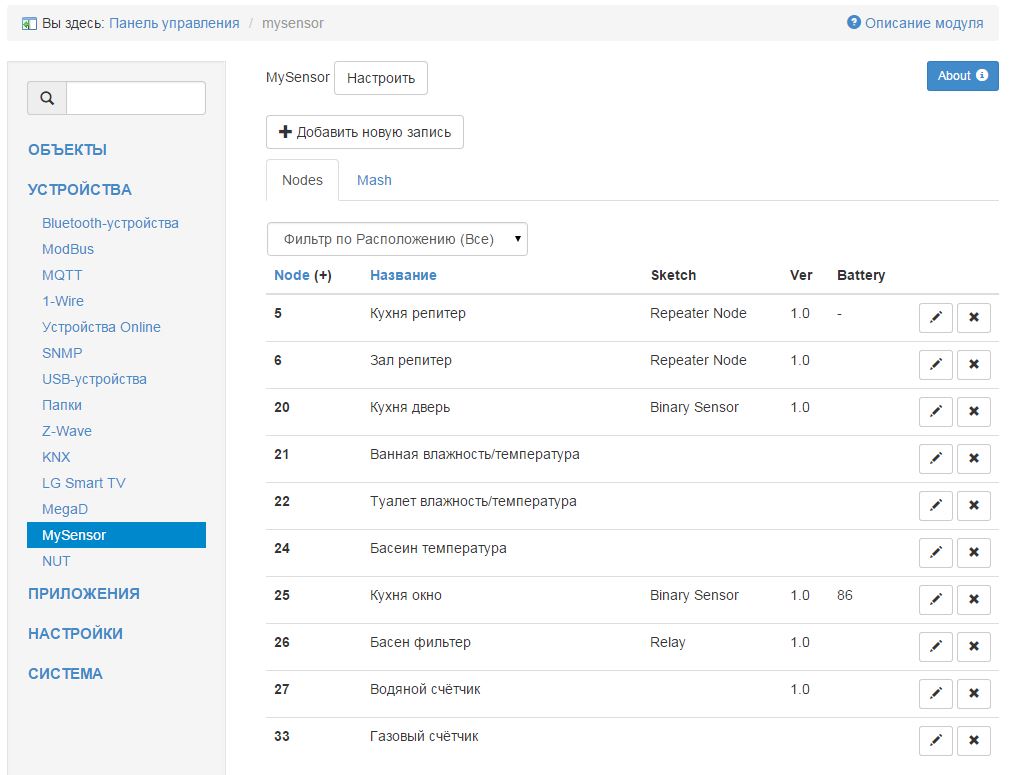The height and width of the screenshot is (775, 1013).
Task: Expand the ПРИЛОЖЕНИЯ sidebar section
Action: pyautogui.click(x=84, y=594)
